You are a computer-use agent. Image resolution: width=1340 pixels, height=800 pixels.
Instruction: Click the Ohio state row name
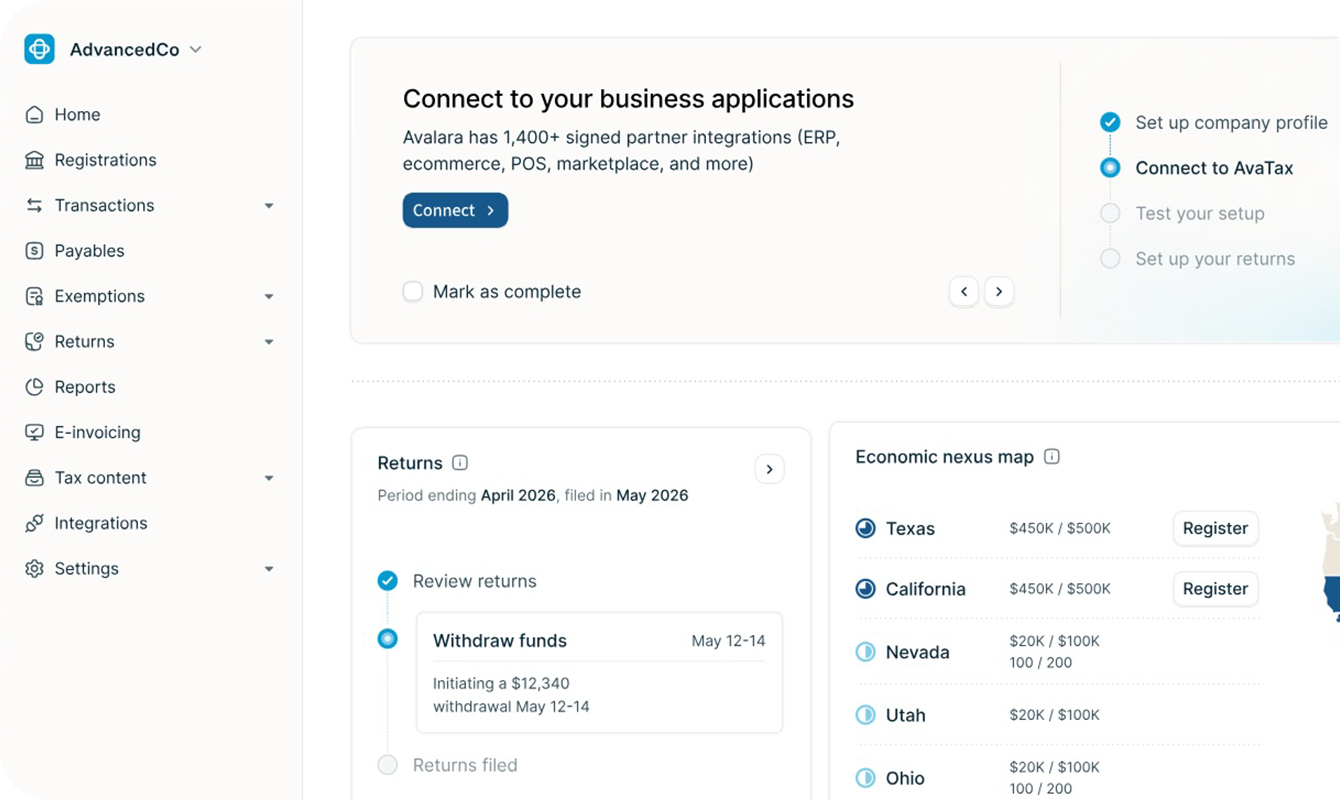tap(905, 778)
